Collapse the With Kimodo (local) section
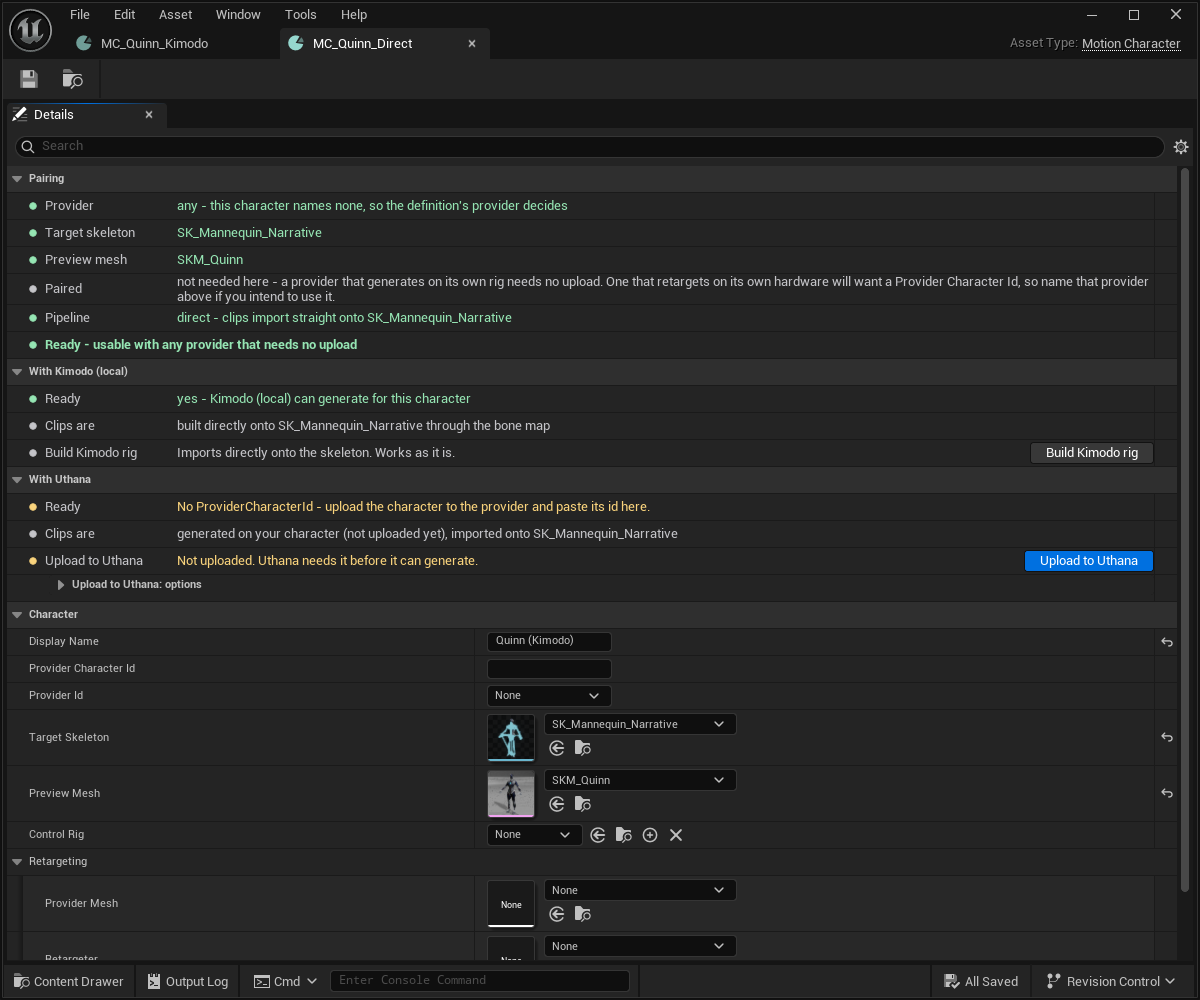The height and width of the screenshot is (1000, 1200). (x=17, y=372)
